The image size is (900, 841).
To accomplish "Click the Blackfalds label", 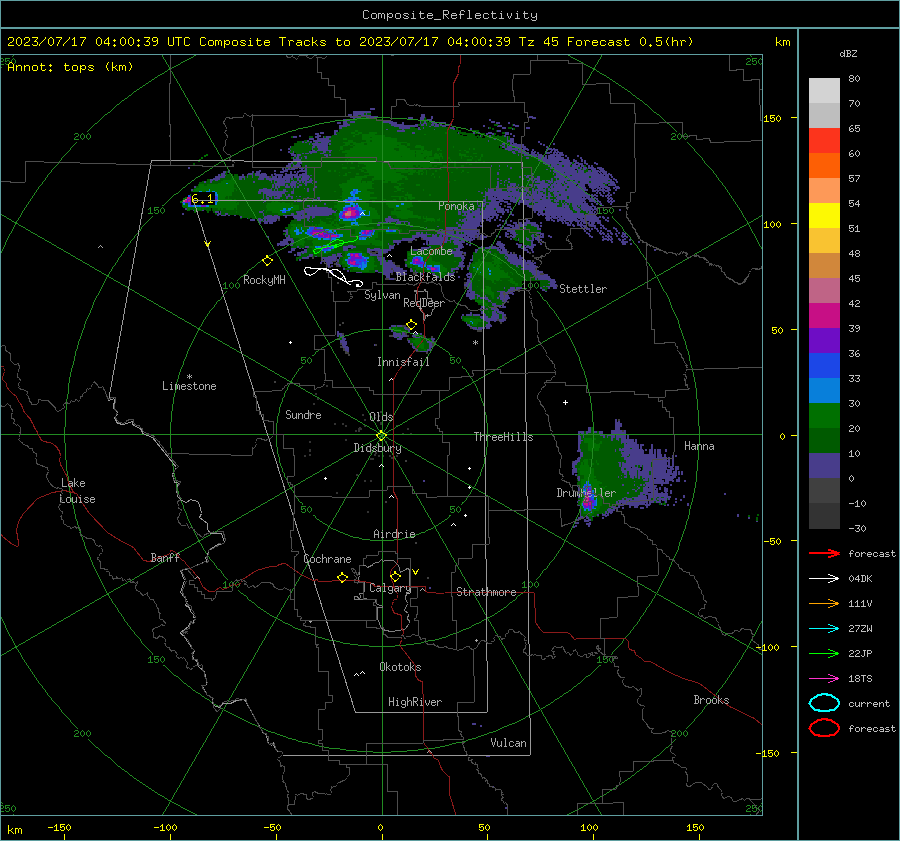I will [425, 277].
